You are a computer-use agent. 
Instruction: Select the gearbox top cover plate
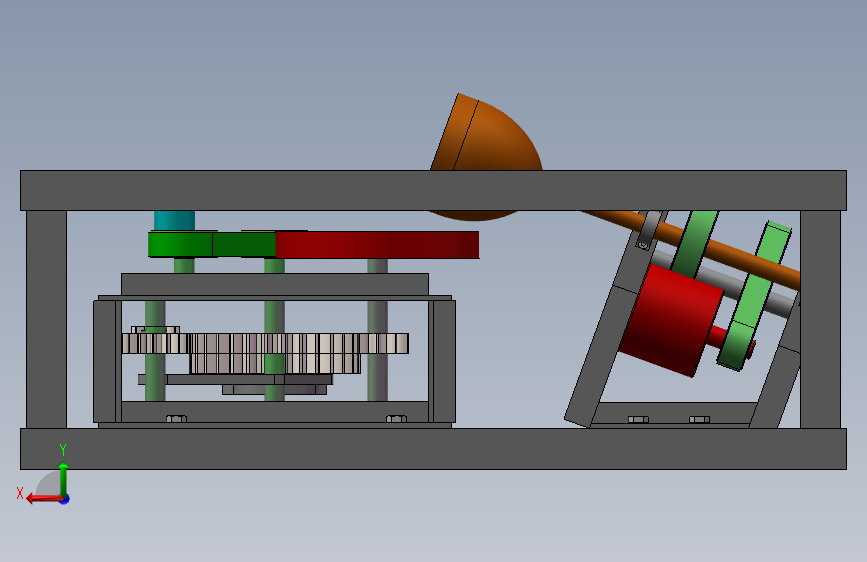(x=275, y=284)
